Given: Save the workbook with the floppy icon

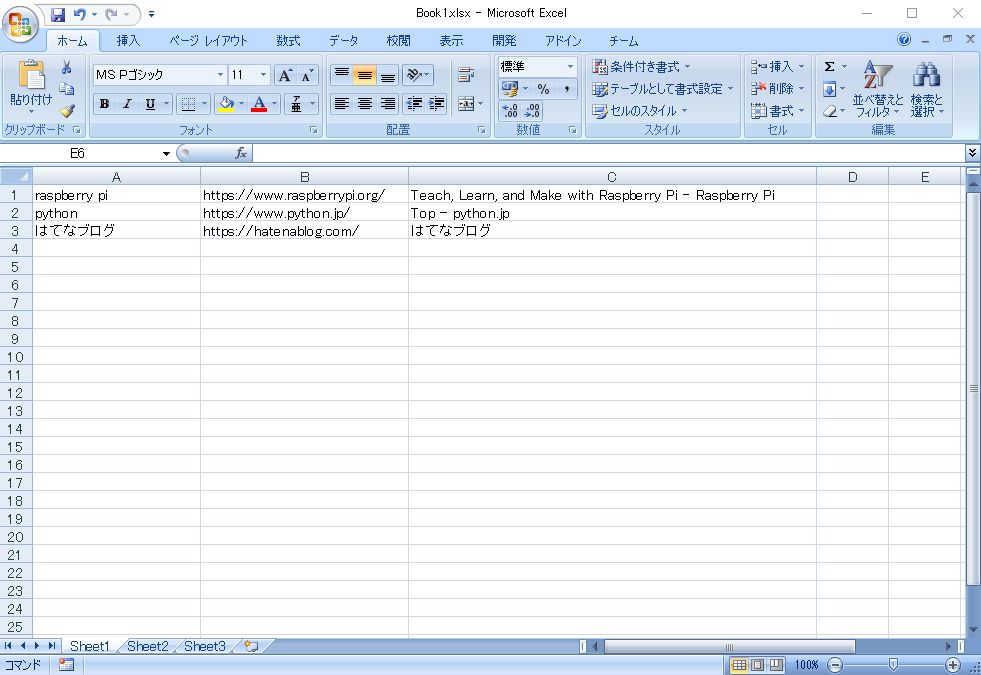Looking at the screenshot, I should 58,14.
